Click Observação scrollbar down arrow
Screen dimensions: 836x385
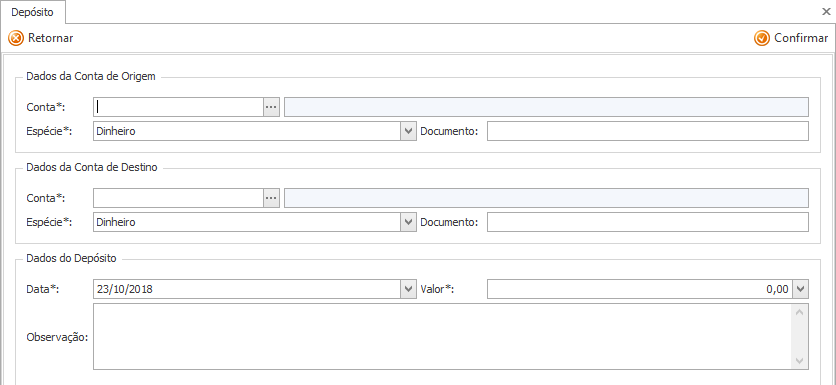pos(799,361)
